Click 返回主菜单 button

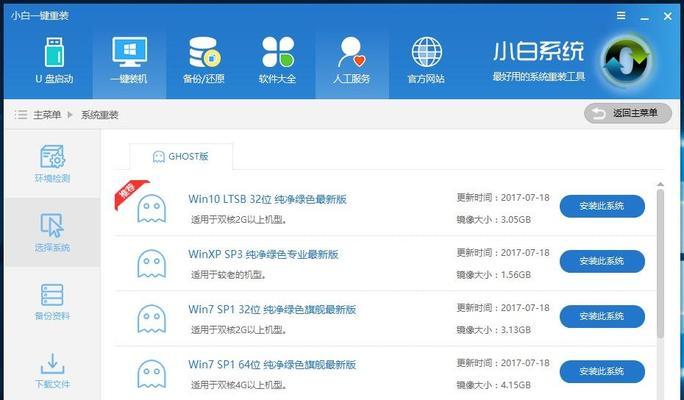[x=628, y=113]
